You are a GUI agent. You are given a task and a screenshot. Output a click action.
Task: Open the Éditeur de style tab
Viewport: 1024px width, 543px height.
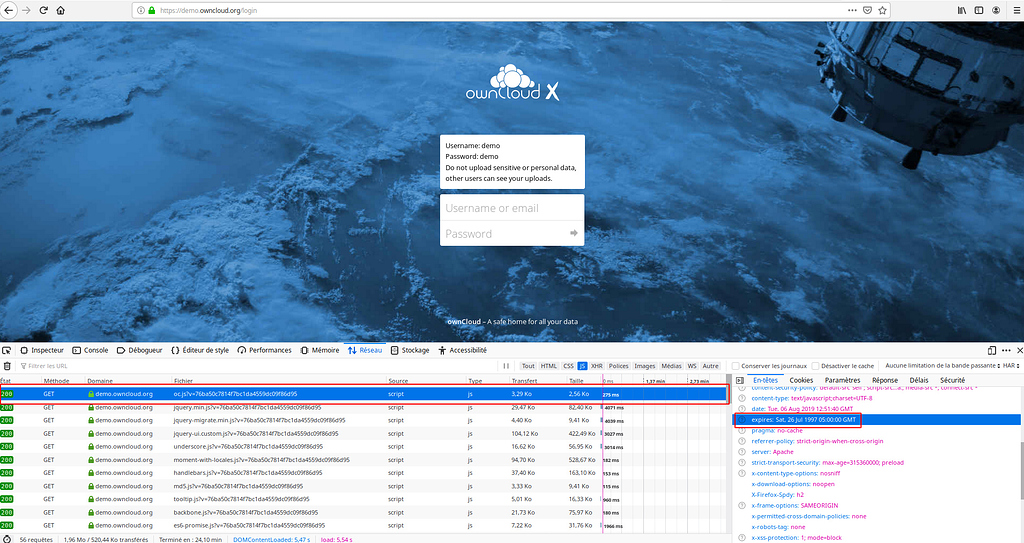point(200,350)
